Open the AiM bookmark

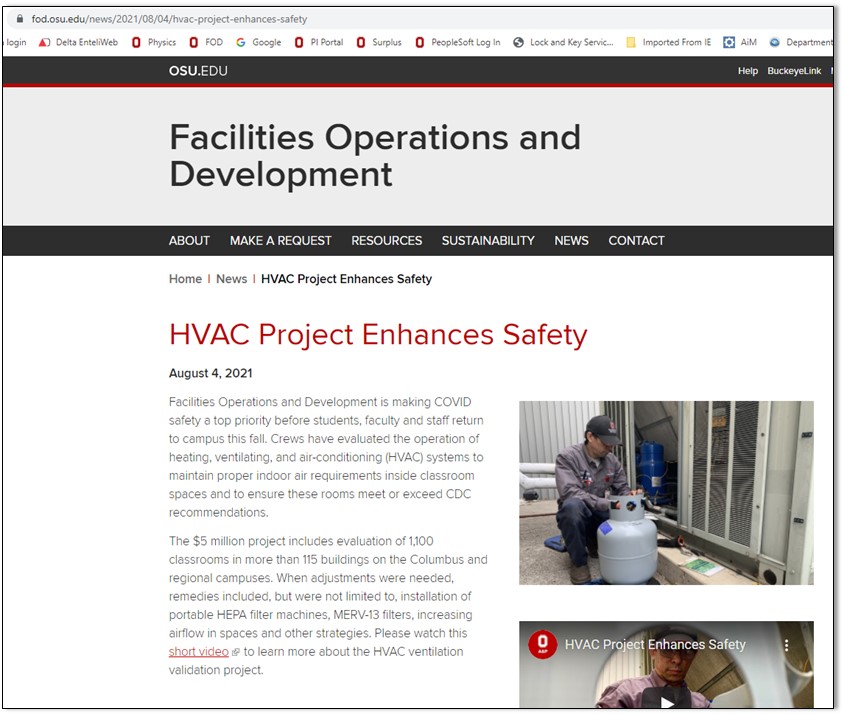click(741, 42)
